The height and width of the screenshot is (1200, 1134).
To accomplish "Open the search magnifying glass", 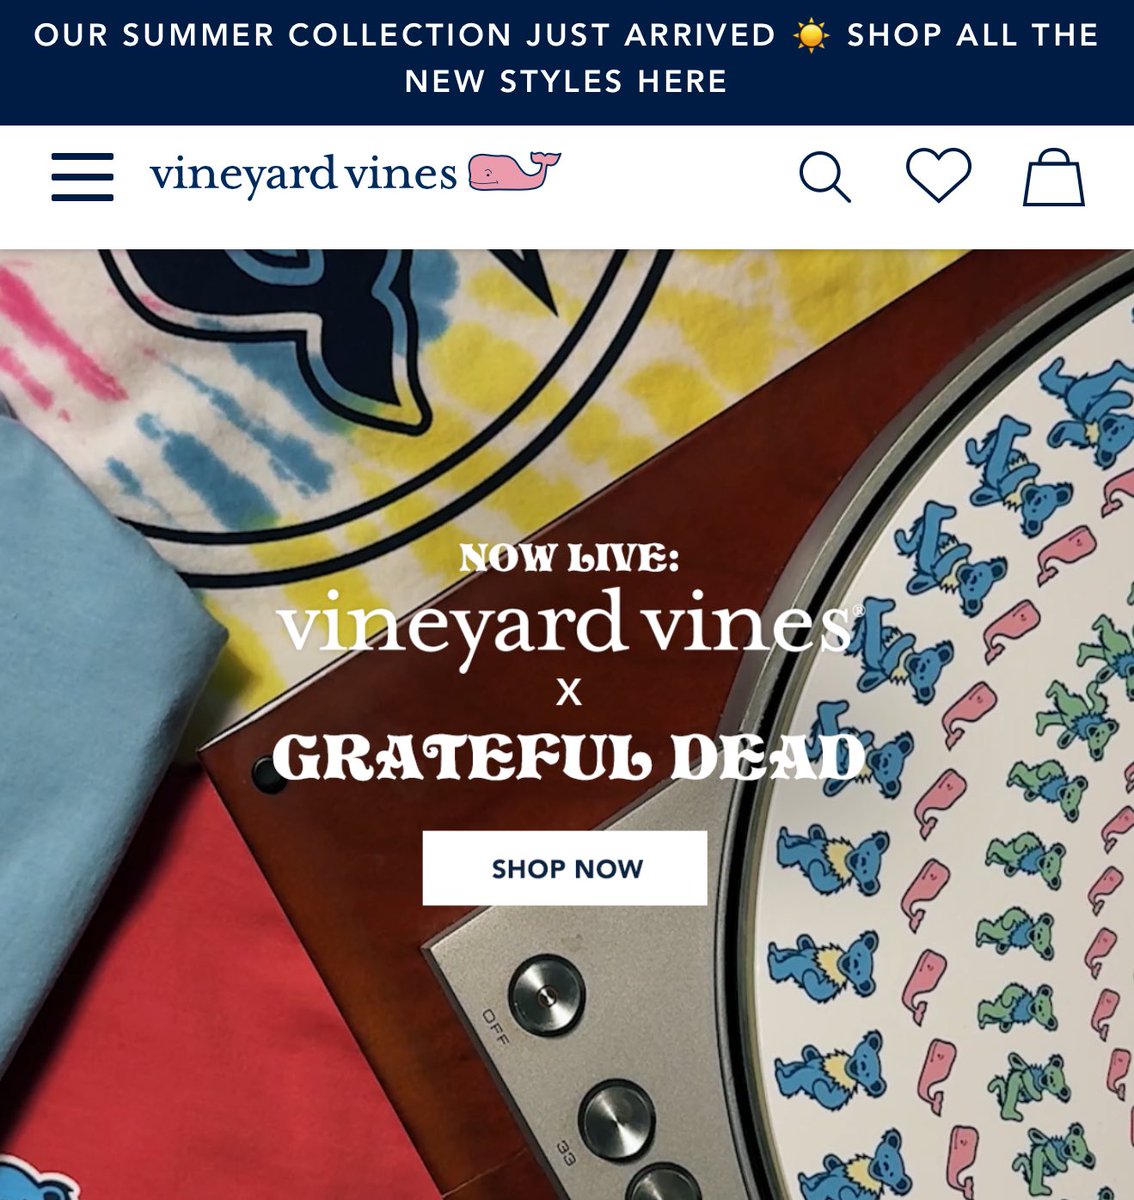I will click(x=825, y=177).
